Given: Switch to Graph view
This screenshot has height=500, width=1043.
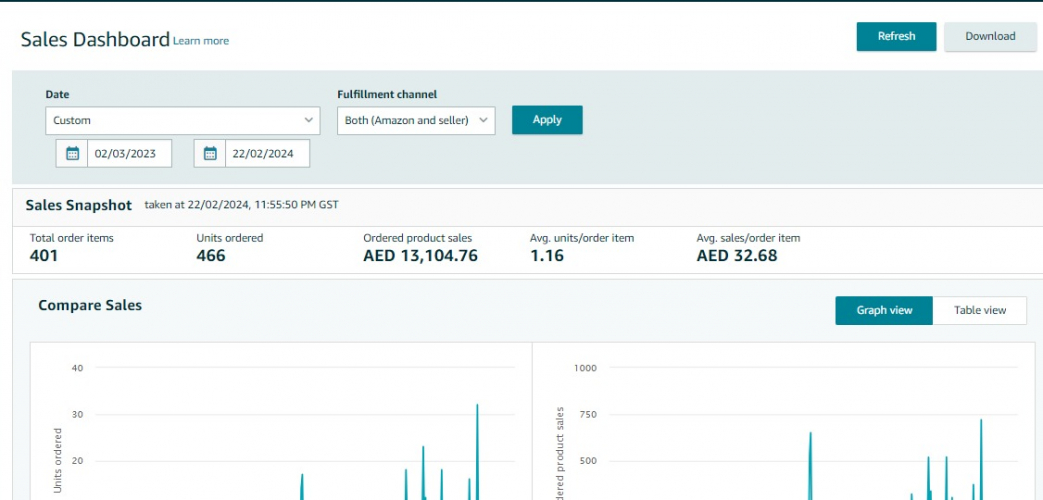Looking at the screenshot, I should [x=884, y=311].
